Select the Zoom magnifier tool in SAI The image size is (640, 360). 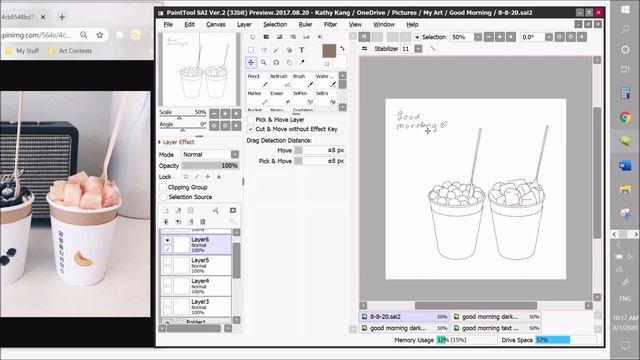point(264,62)
